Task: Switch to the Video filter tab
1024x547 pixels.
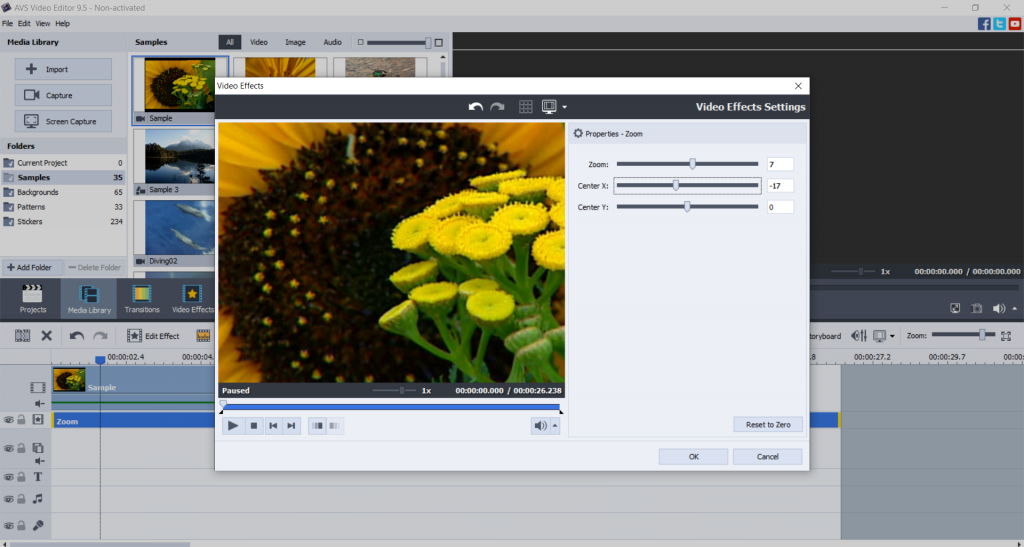Action: (x=259, y=42)
